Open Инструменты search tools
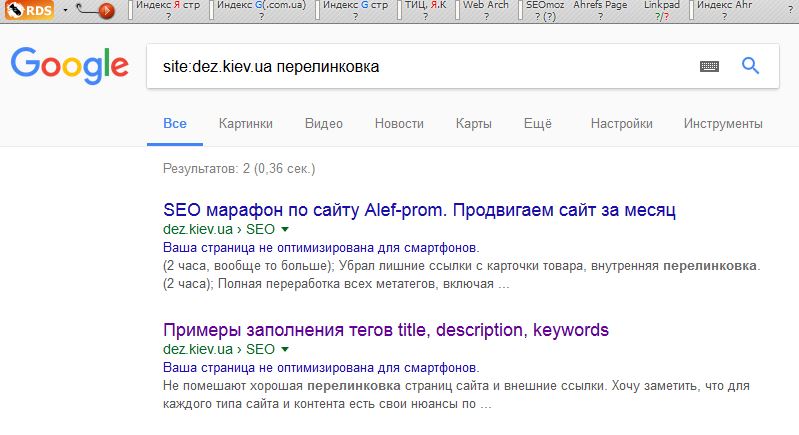The width and height of the screenshot is (799, 435). point(723,124)
